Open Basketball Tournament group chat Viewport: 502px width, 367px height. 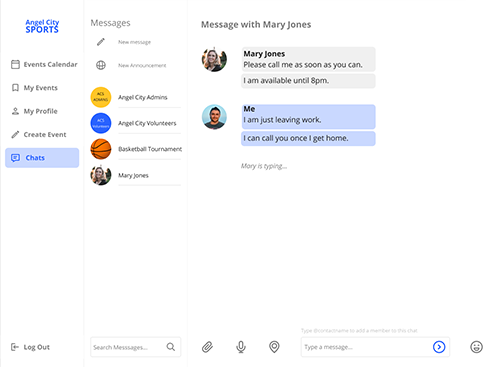click(136, 149)
